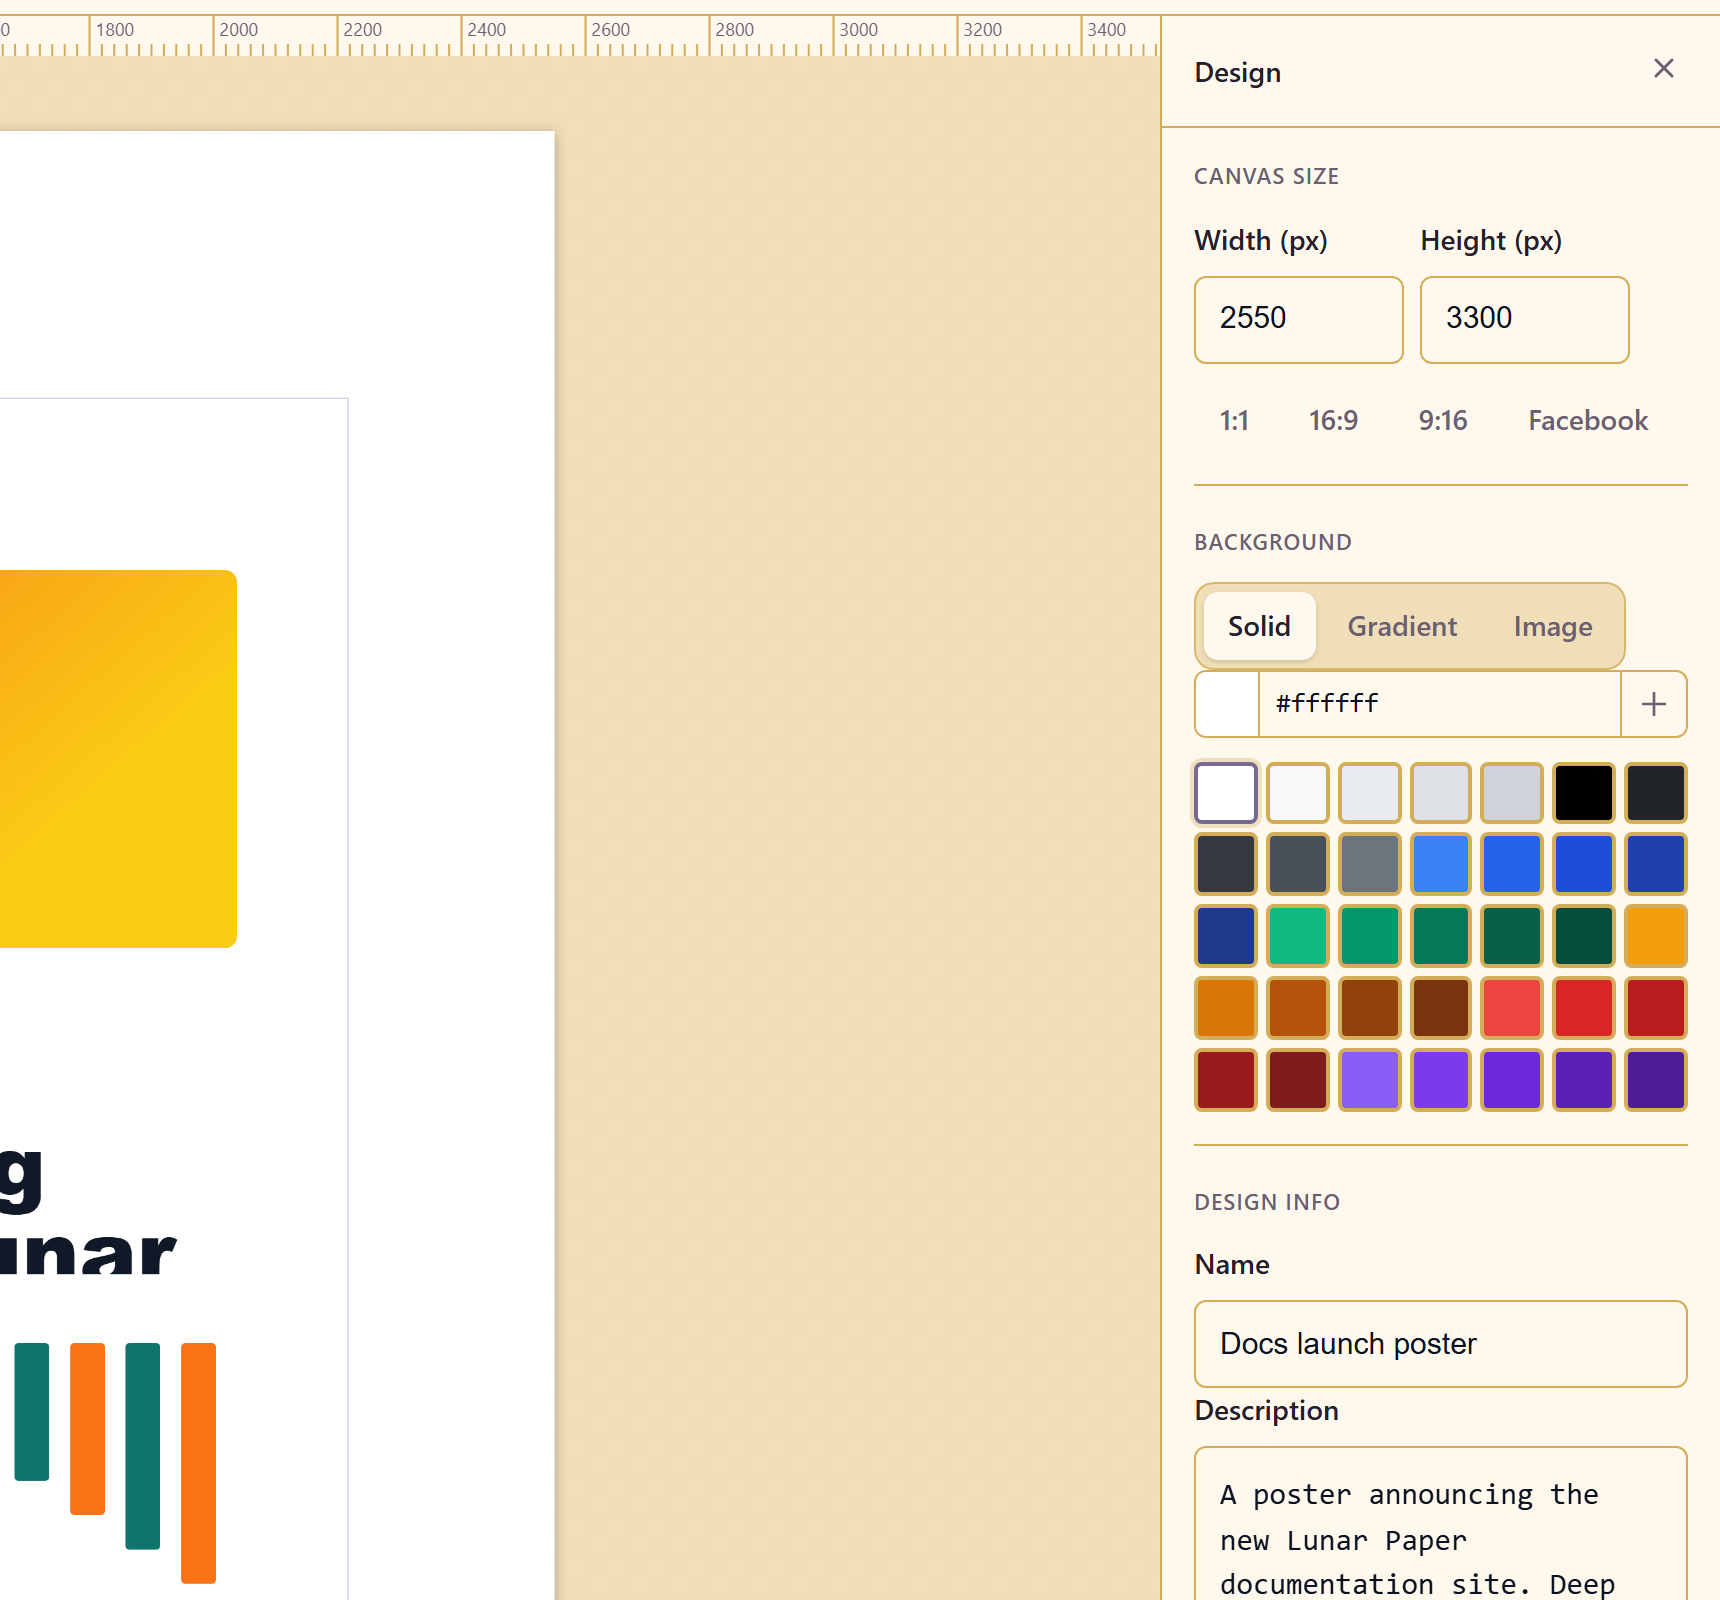Switch to the Image background tab
The height and width of the screenshot is (1600, 1720).
[1552, 626]
